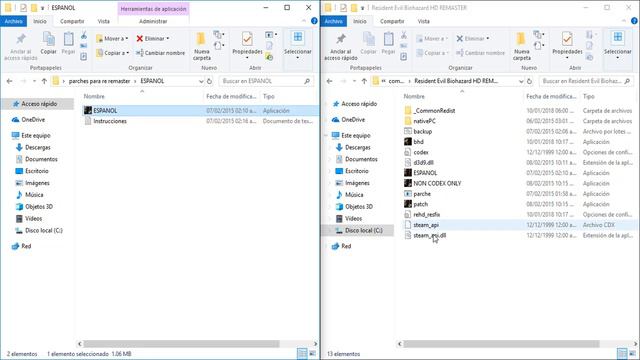Pin to quick access in ESPANOL window
Viewport: 640px width, 360px height.
click(x=20, y=46)
